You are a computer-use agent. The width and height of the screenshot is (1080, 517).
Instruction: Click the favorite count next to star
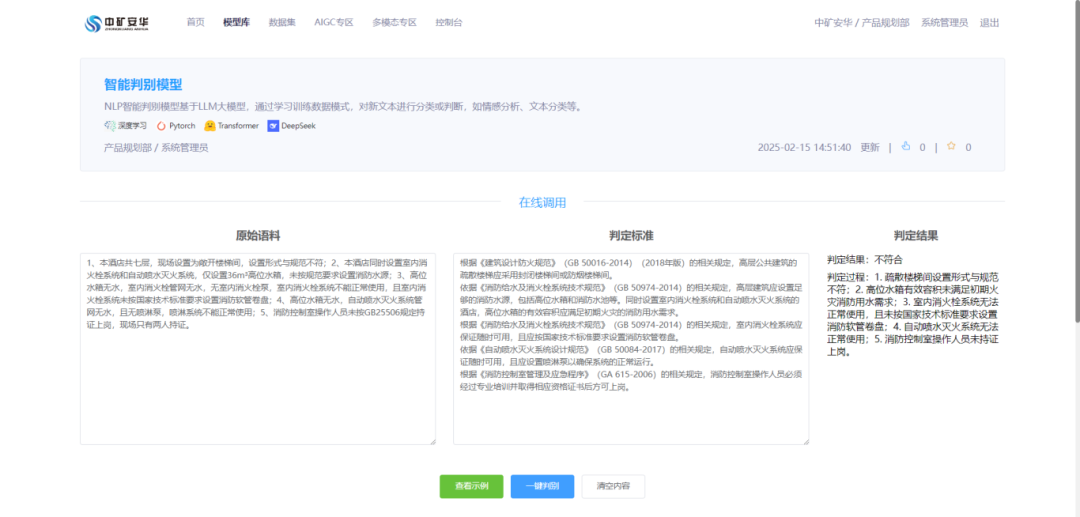(968, 147)
